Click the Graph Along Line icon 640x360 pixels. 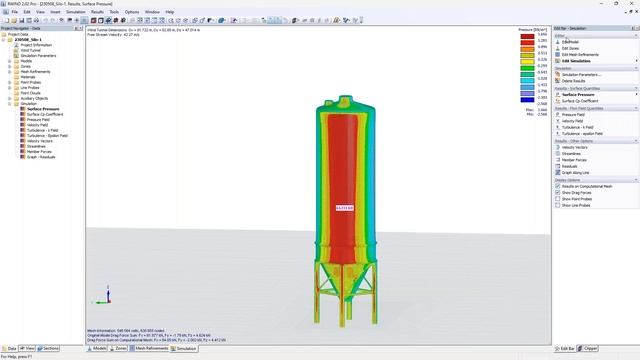tap(558, 173)
